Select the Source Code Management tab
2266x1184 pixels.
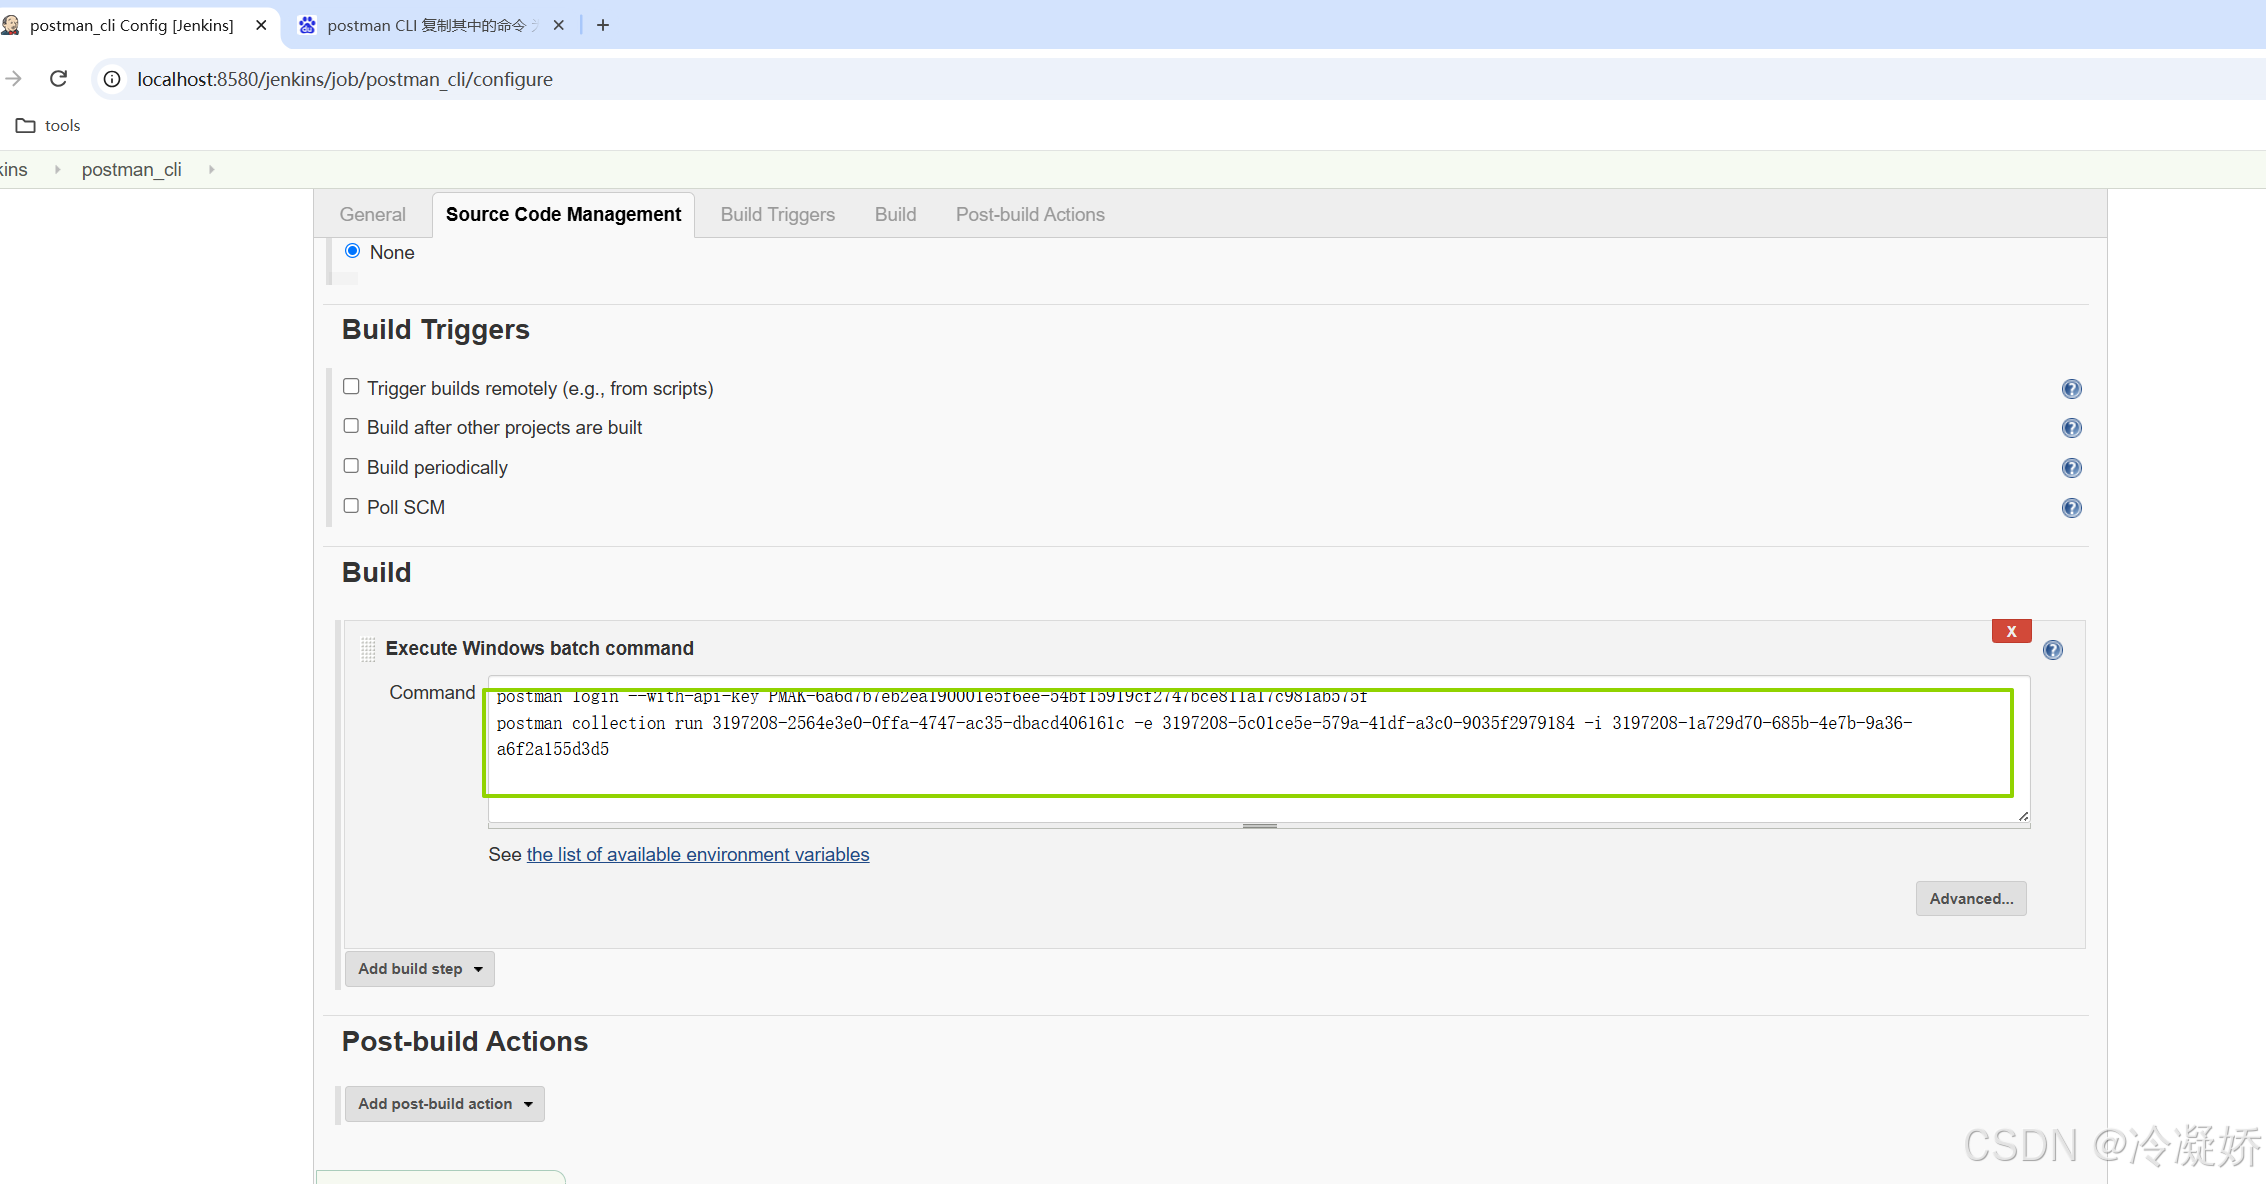pos(563,214)
